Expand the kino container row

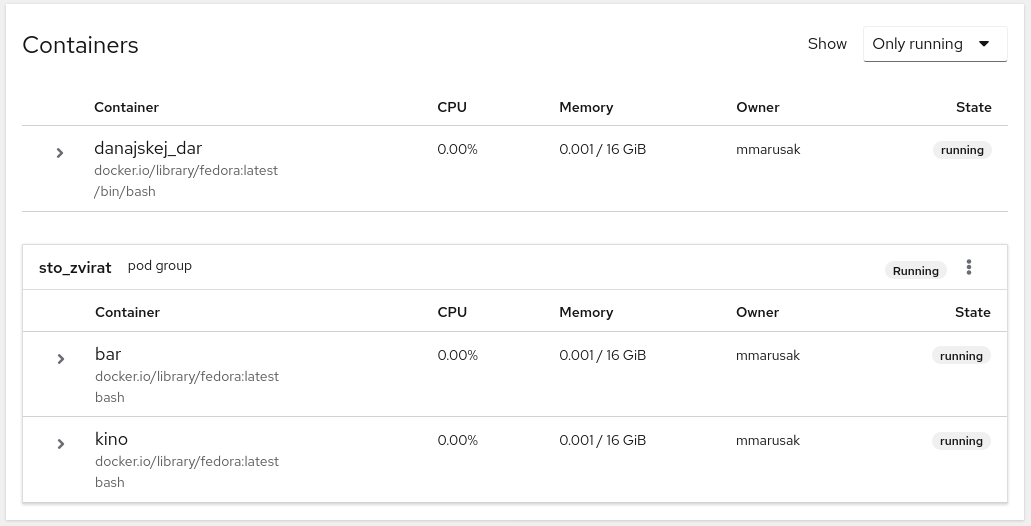[60, 444]
